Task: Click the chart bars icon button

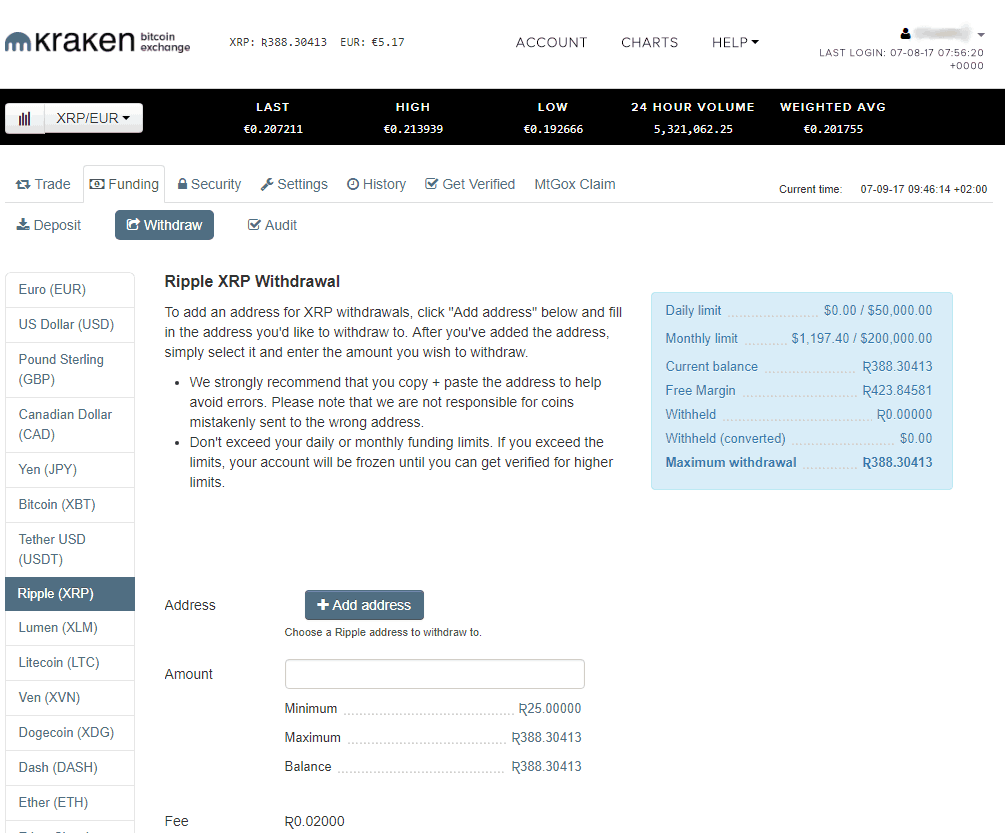Action: [25, 118]
